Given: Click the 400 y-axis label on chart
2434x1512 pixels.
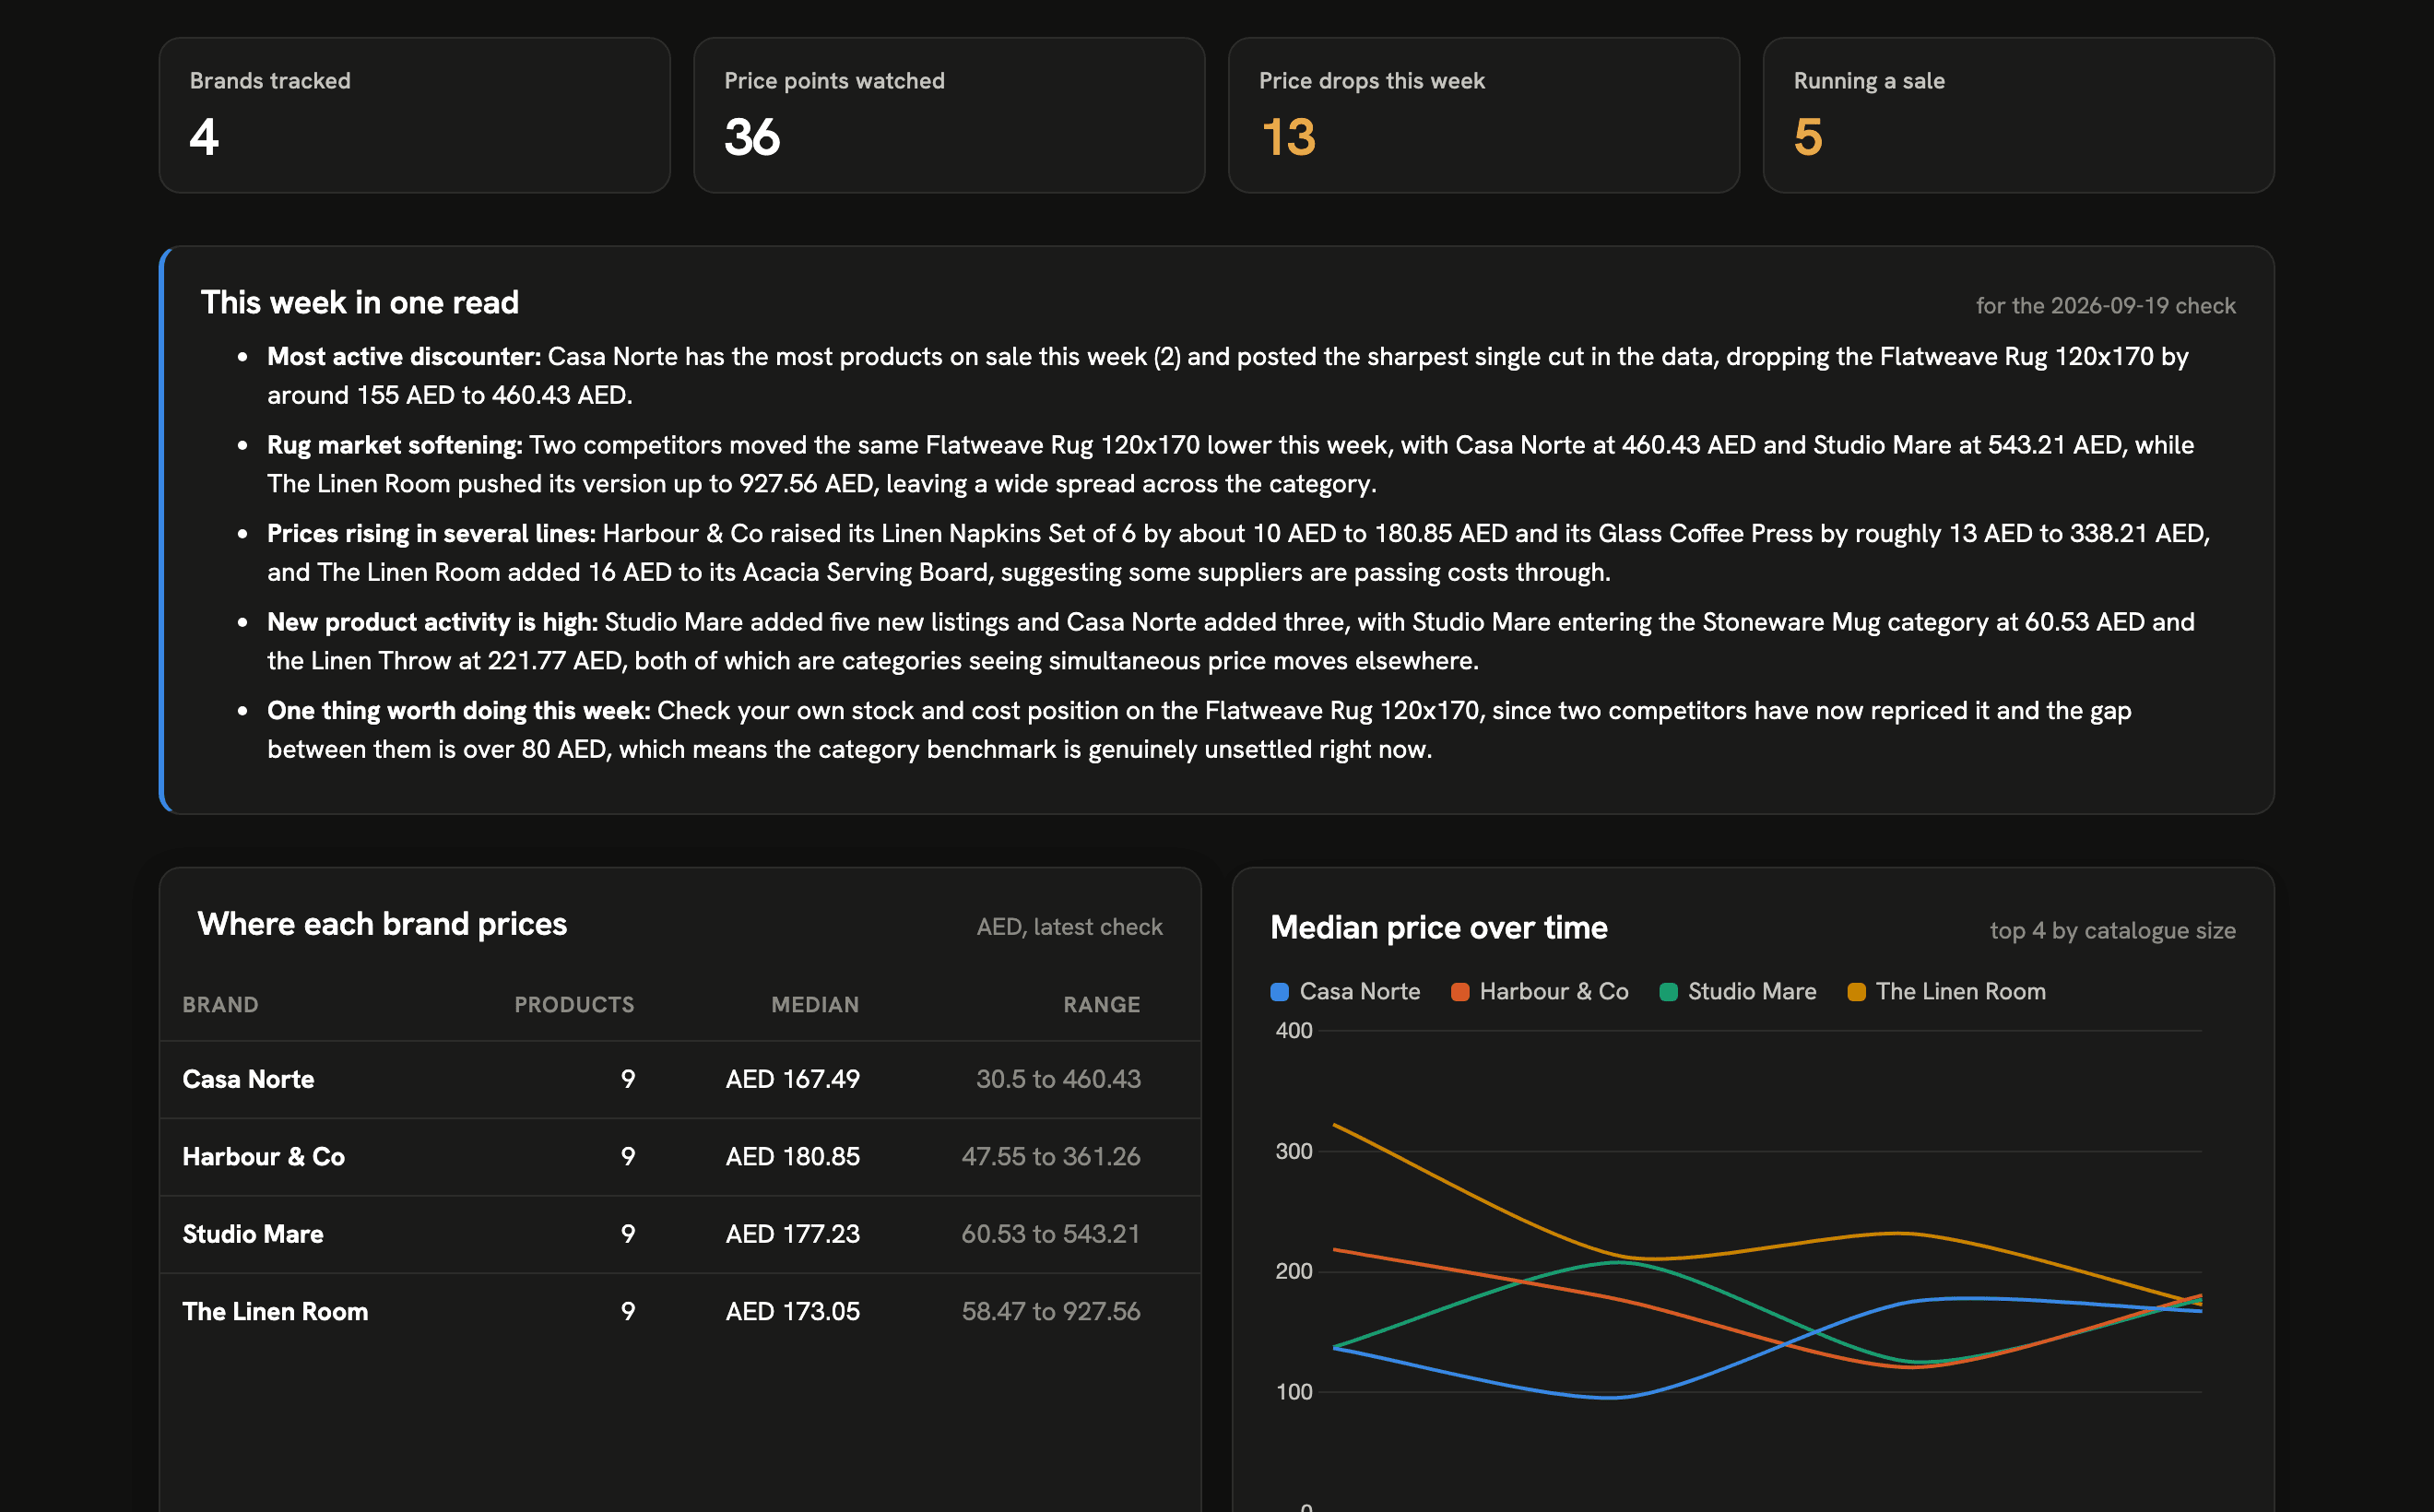Looking at the screenshot, I should pyautogui.click(x=1294, y=1031).
